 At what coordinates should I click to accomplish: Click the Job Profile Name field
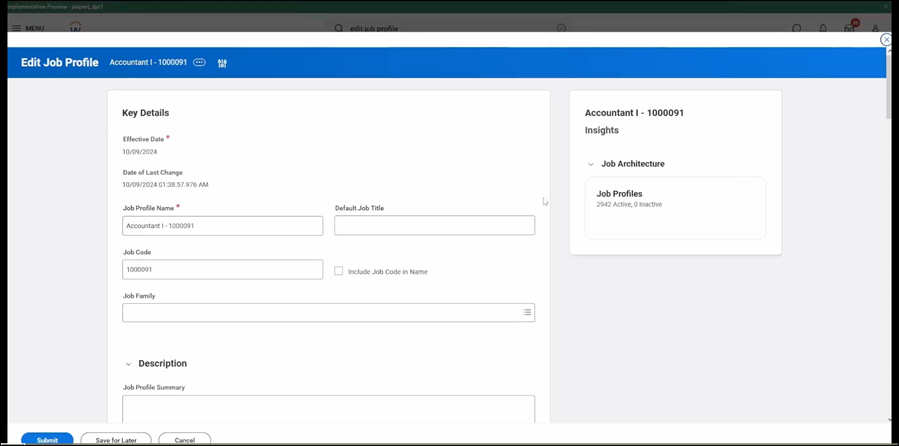tap(222, 226)
